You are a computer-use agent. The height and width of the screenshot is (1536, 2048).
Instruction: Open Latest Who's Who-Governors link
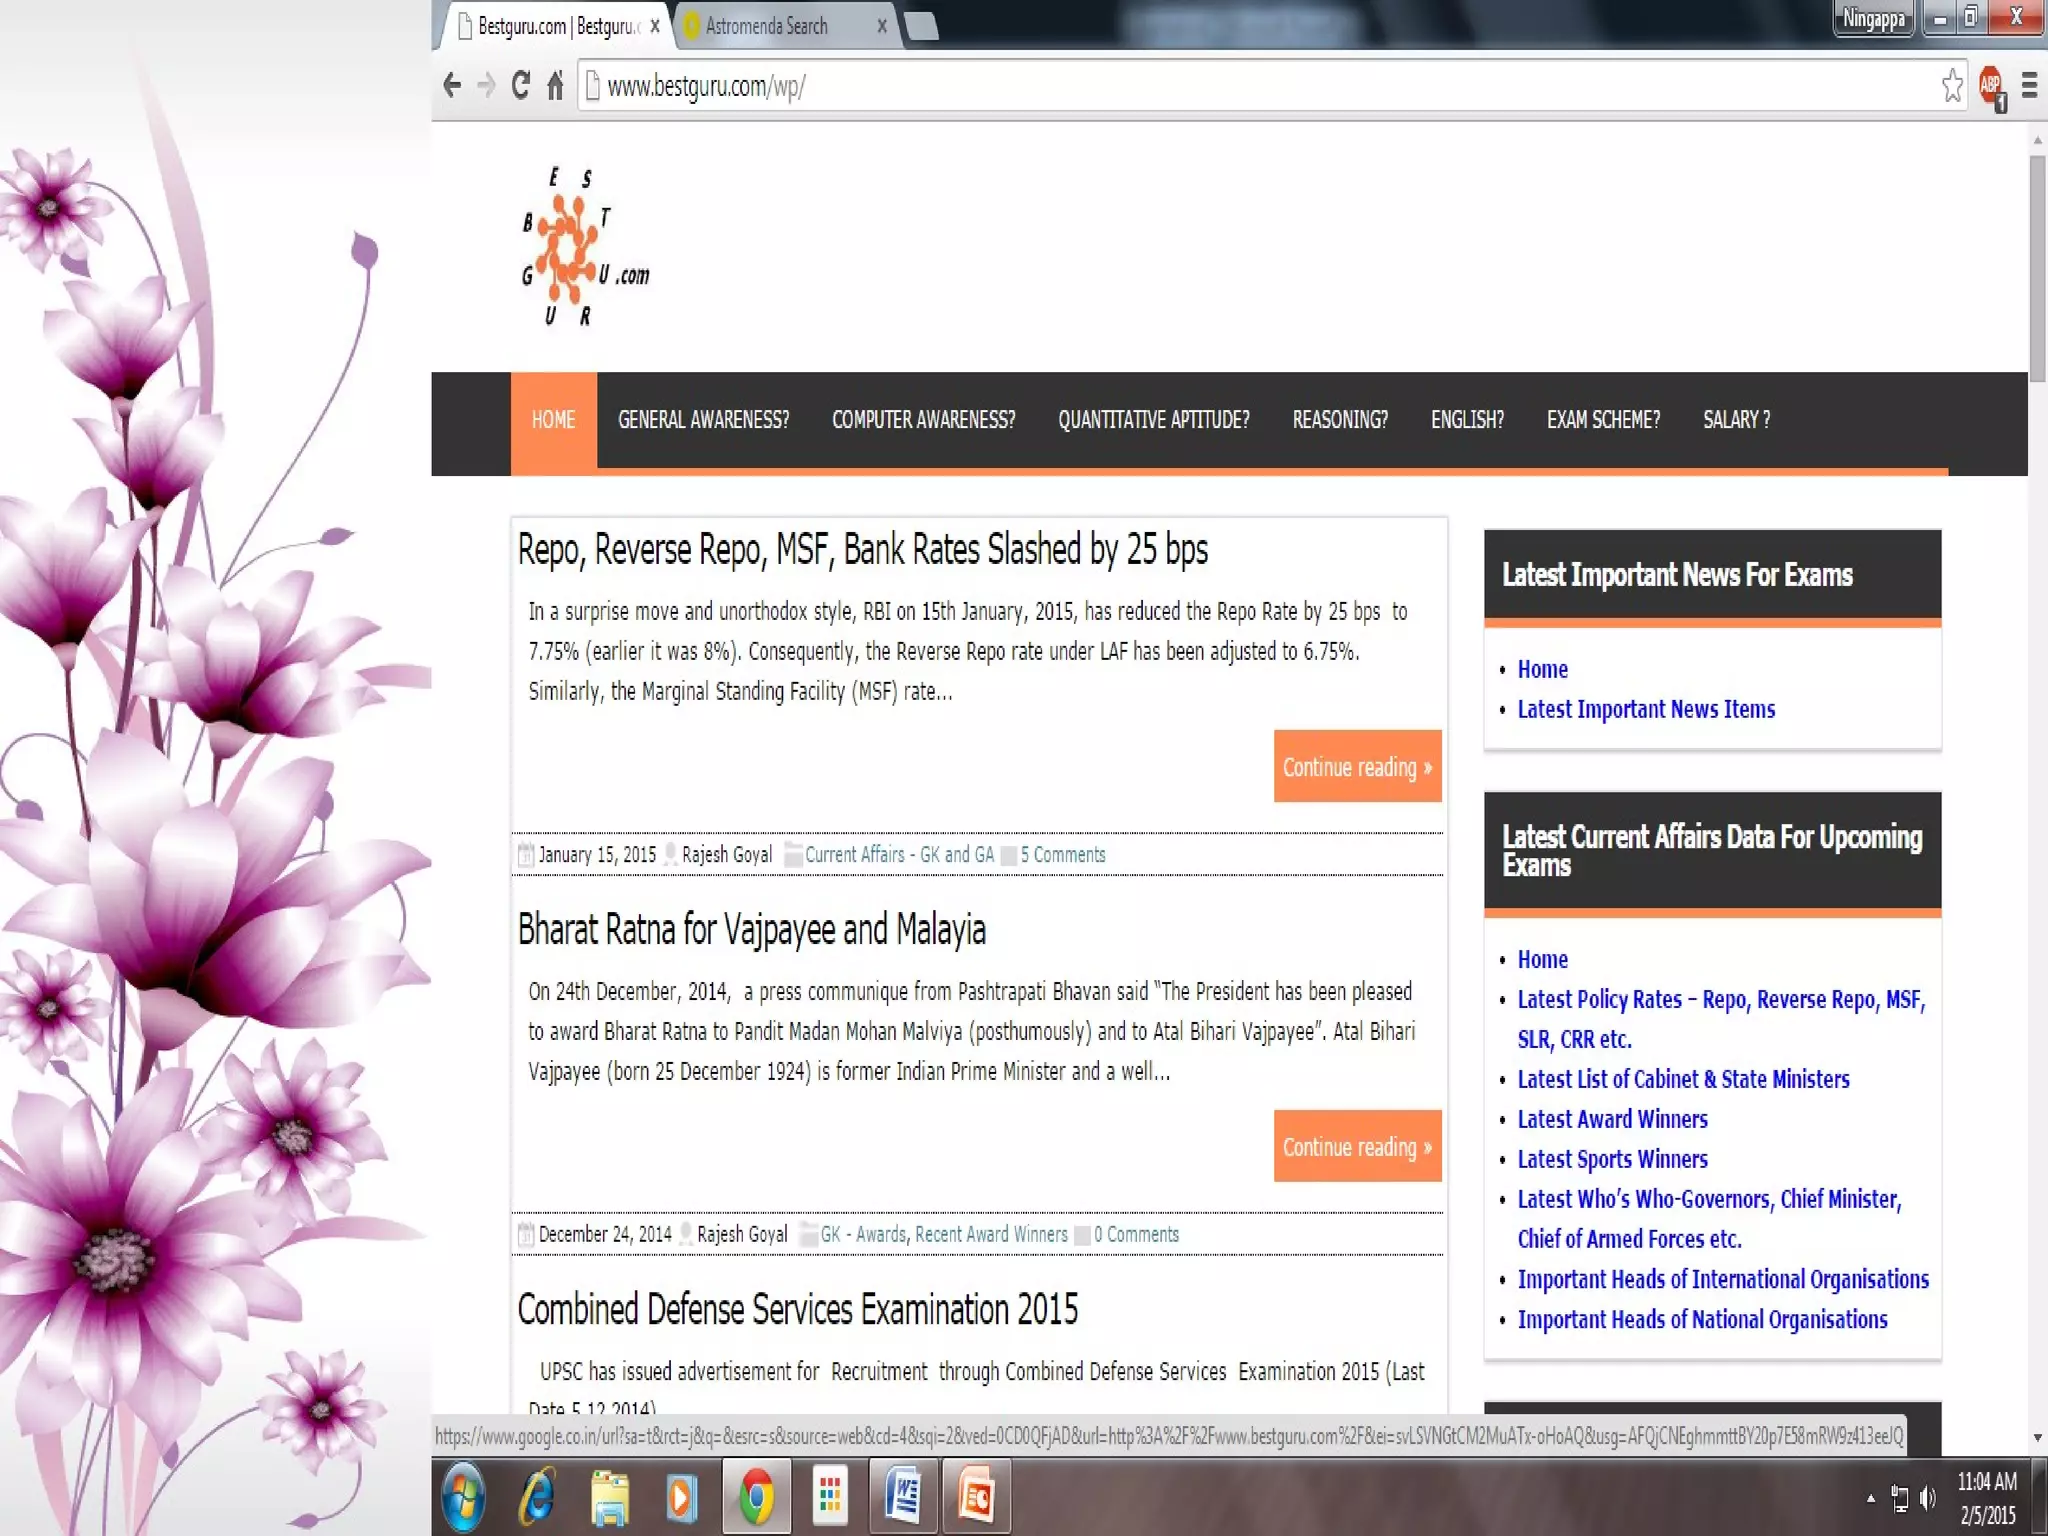click(1710, 1219)
